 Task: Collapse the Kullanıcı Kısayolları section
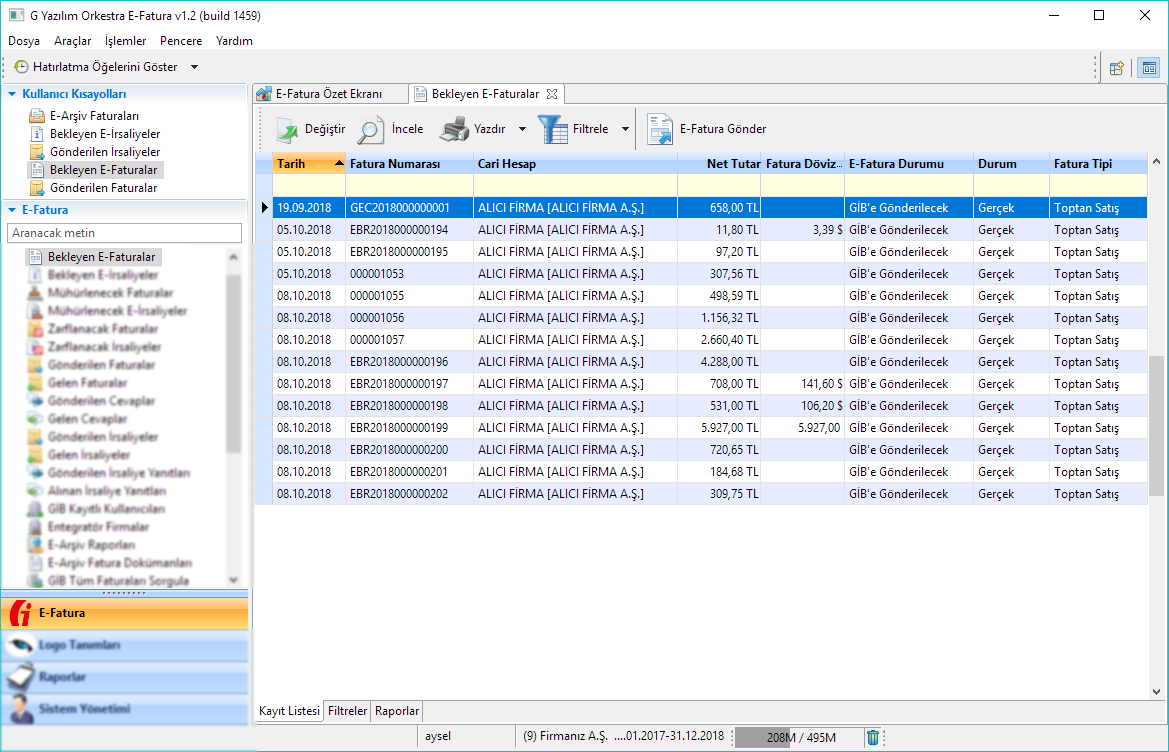[13, 94]
